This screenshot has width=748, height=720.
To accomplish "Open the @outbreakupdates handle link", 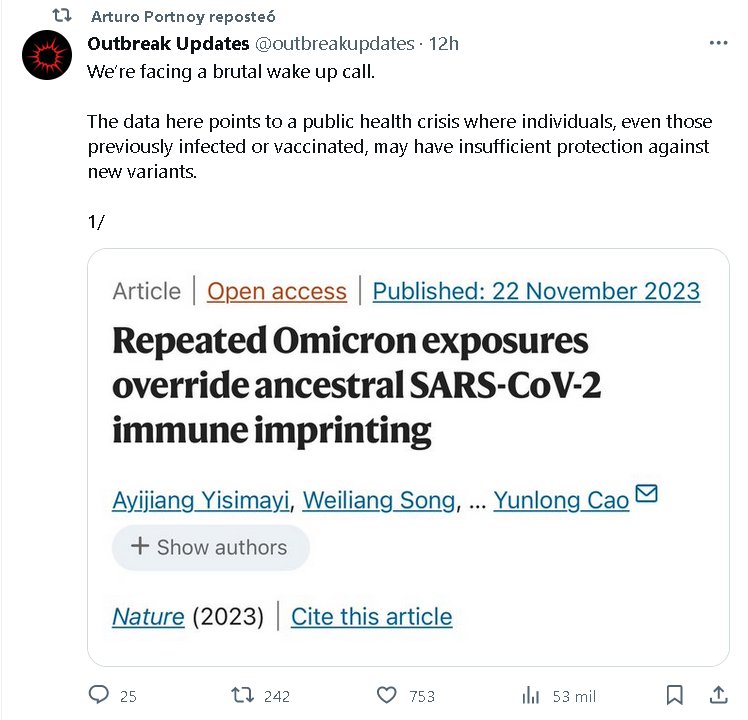I will point(335,43).
